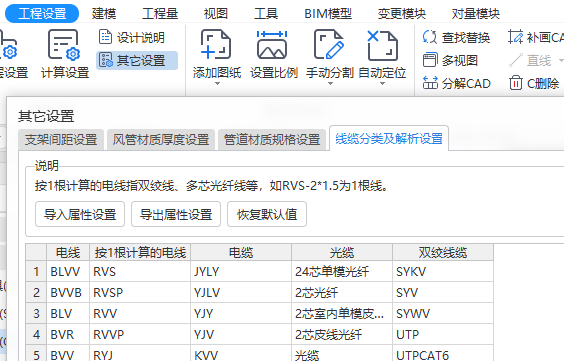The image size is (564, 361).
Task: Open the 工具 ribbon tab
Action: pos(266,14)
